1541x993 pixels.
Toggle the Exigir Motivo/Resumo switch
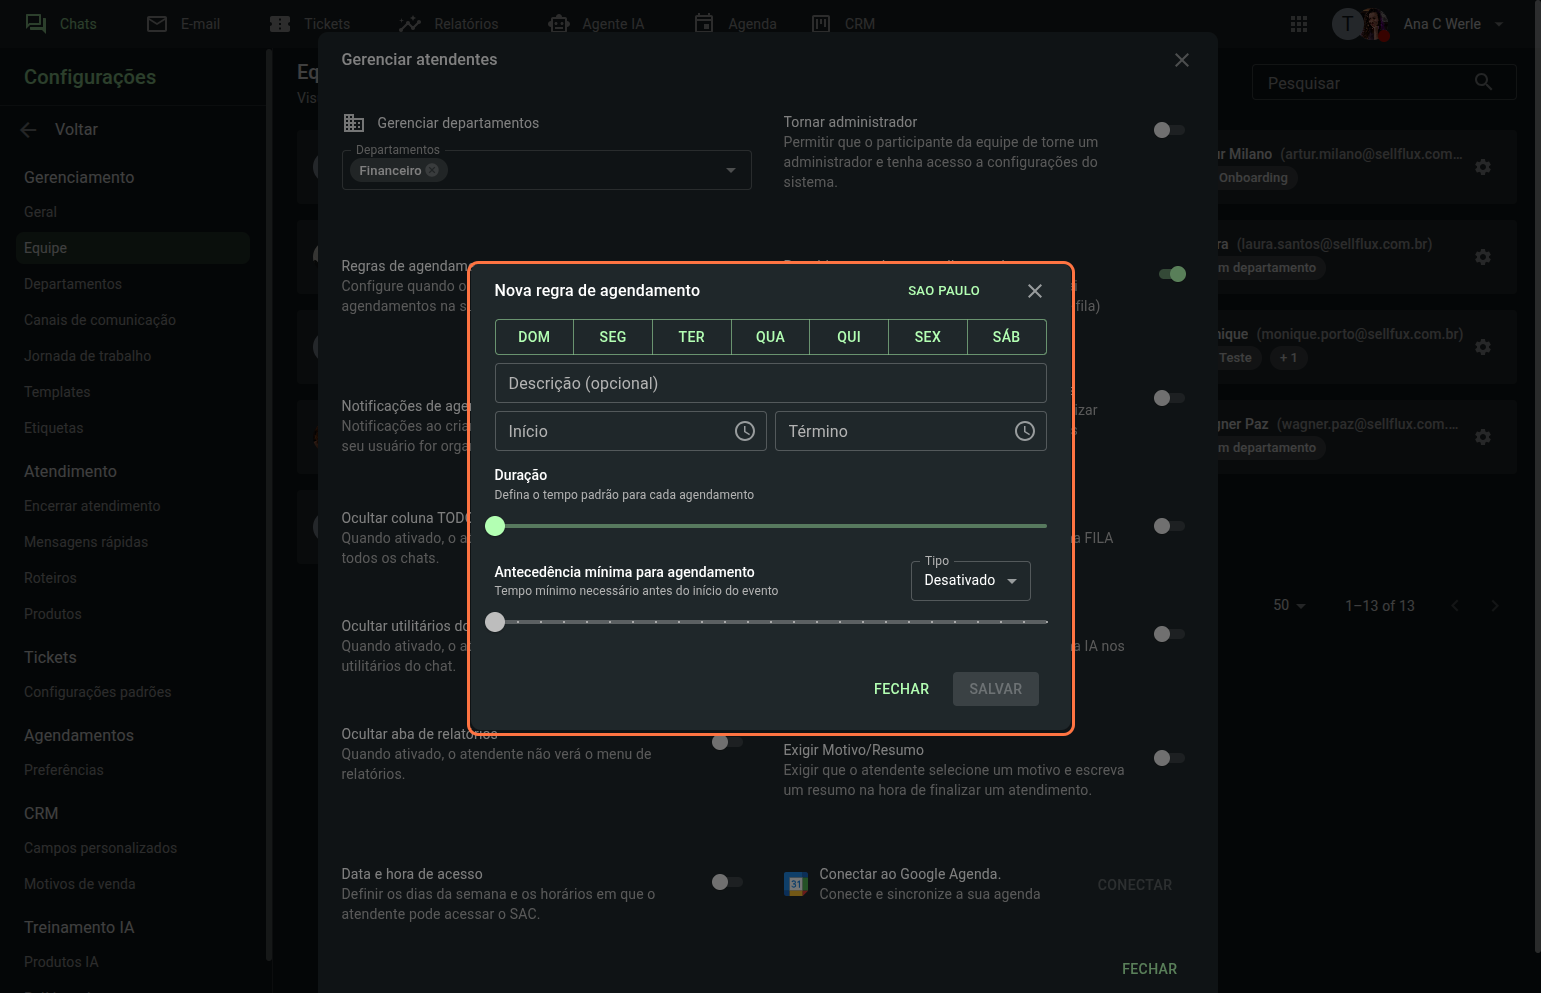point(1168,758)
